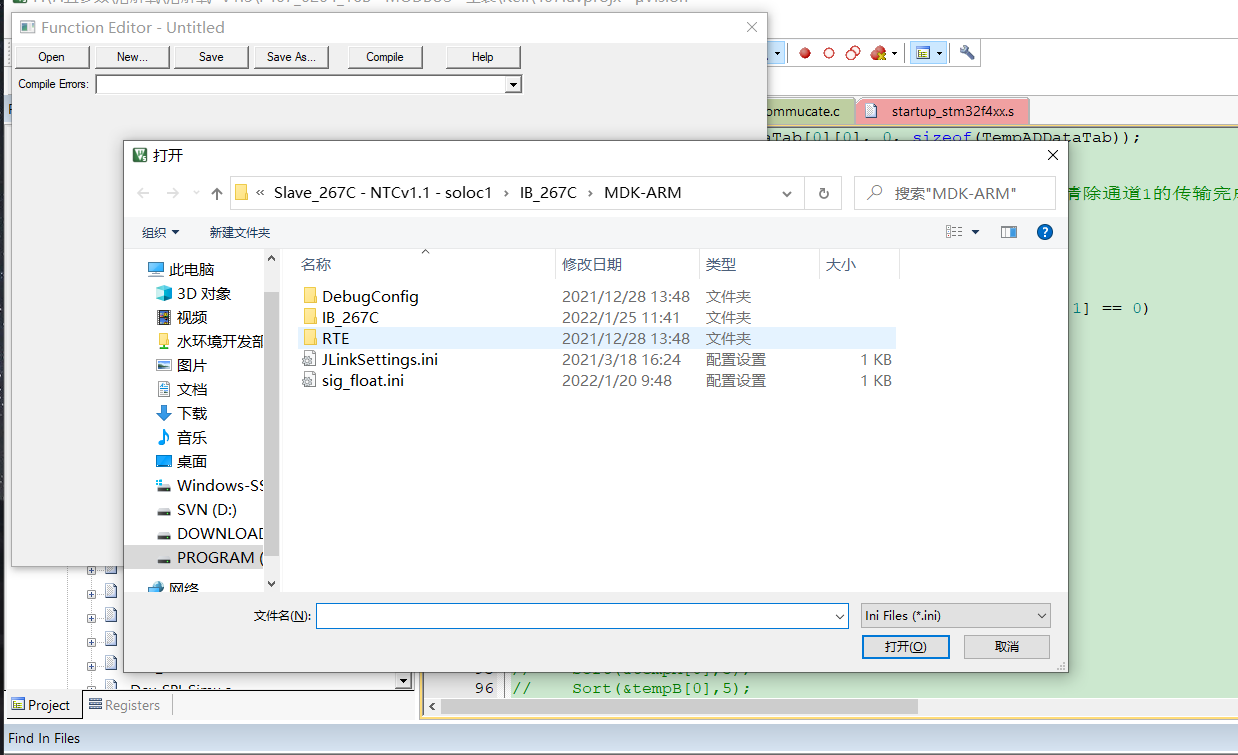This screenshot has width=1238, height=755.
Task: Open the file type filter showing Ini Files
Action: (954, 615)
